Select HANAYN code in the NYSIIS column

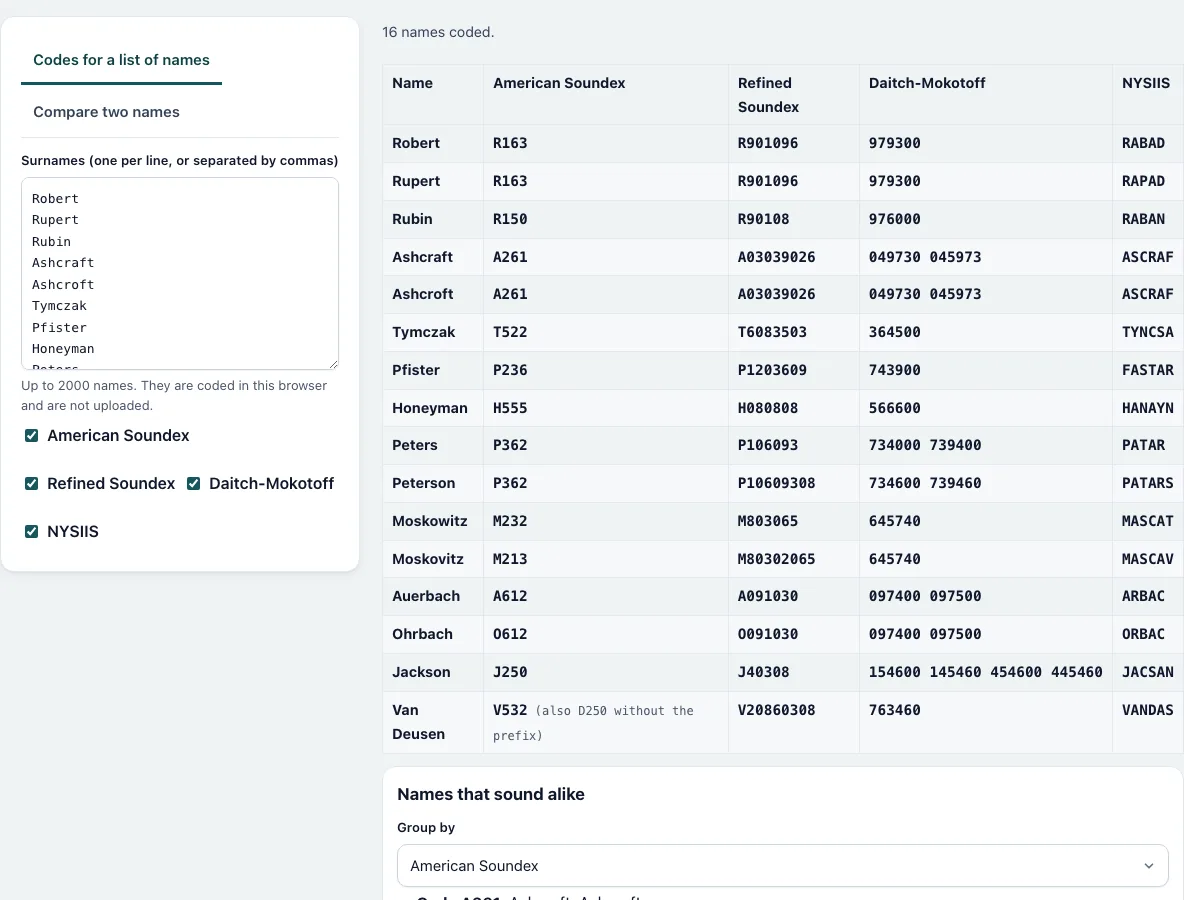point(1148,408)
